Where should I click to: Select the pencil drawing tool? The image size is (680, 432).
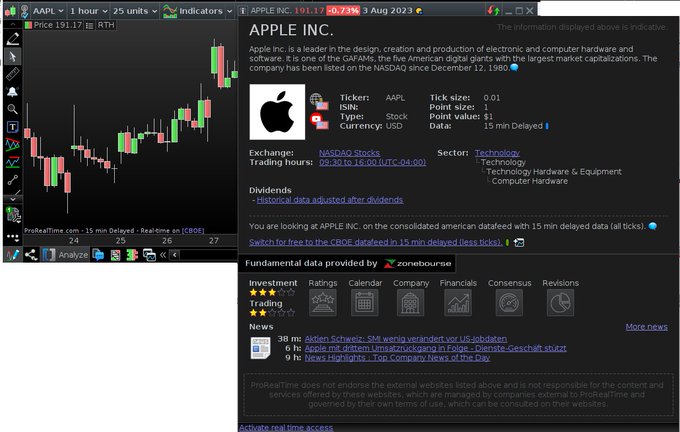pos(13,39)
